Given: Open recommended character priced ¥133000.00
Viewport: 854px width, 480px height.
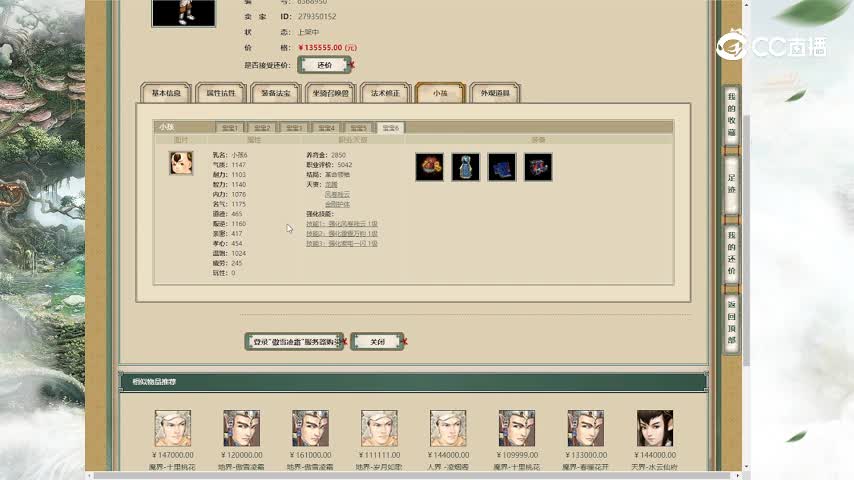Looking at the screenshot, I should (585, 429).
